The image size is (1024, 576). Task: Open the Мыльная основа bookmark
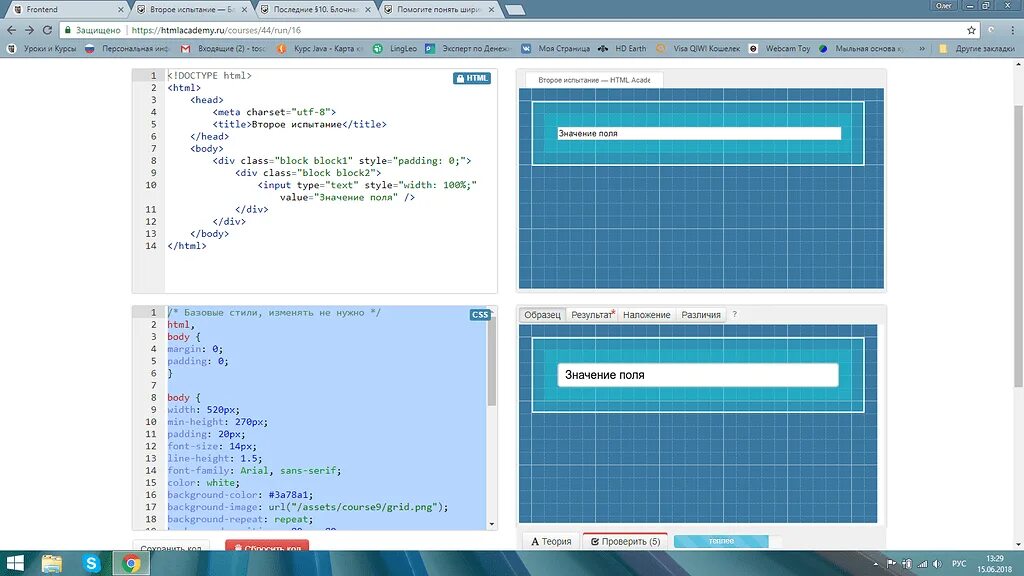[862, 48]
